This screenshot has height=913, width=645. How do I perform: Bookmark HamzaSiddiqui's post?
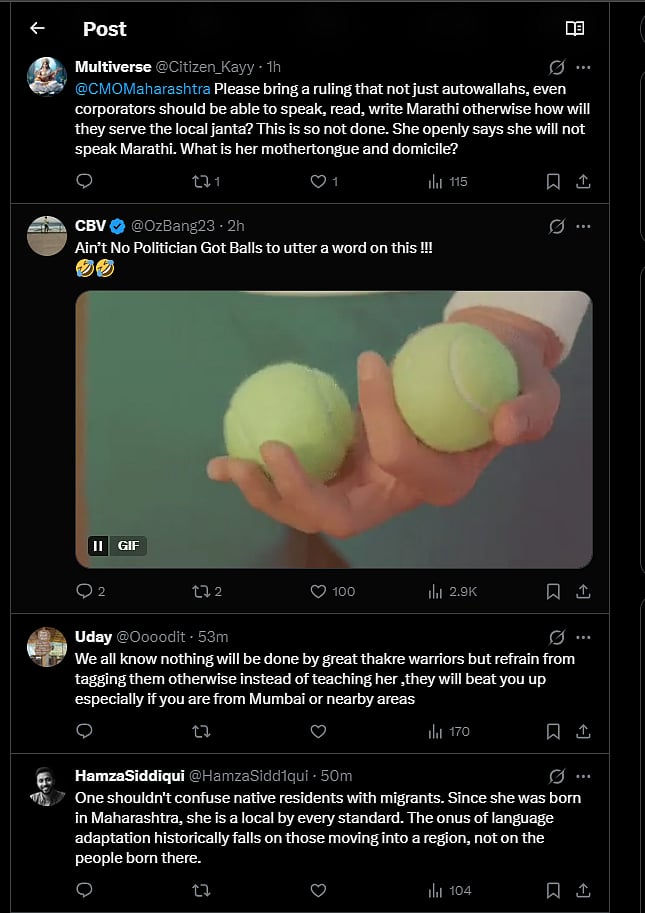(x=553, y=889)
